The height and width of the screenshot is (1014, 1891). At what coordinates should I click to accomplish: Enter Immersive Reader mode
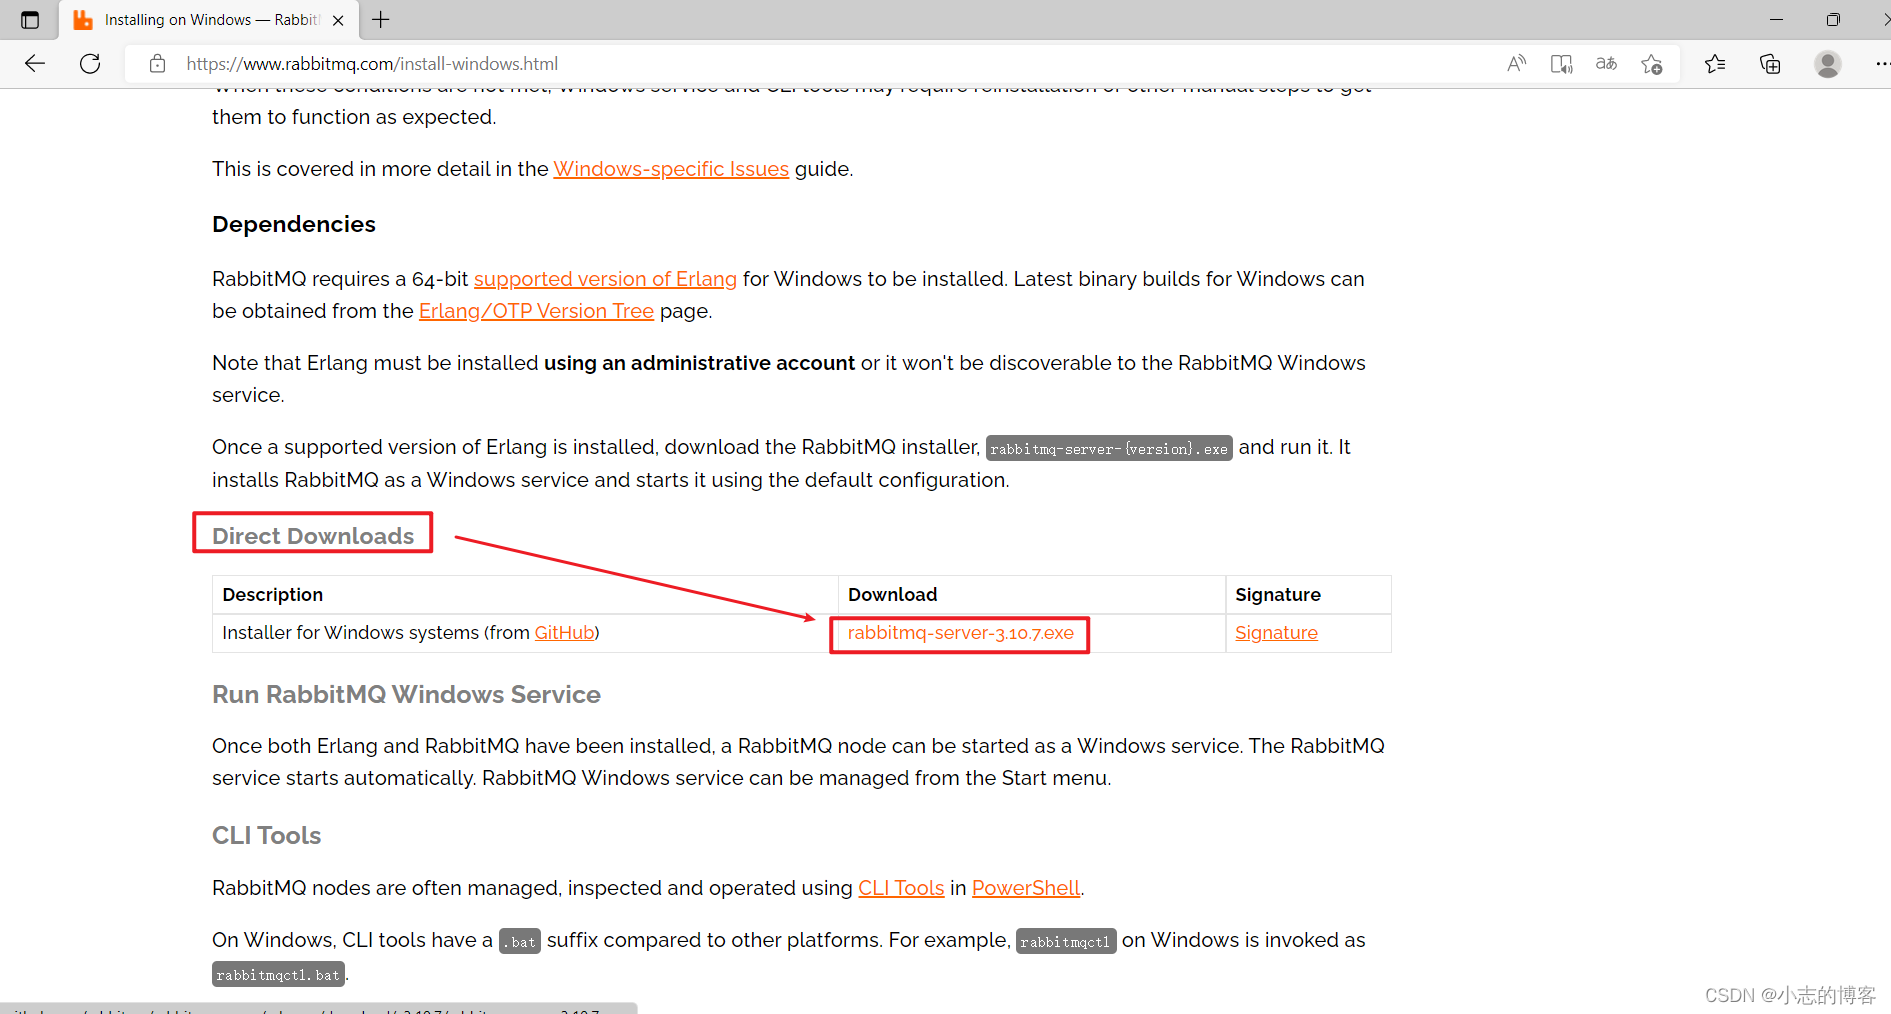tap(1561, 64)
